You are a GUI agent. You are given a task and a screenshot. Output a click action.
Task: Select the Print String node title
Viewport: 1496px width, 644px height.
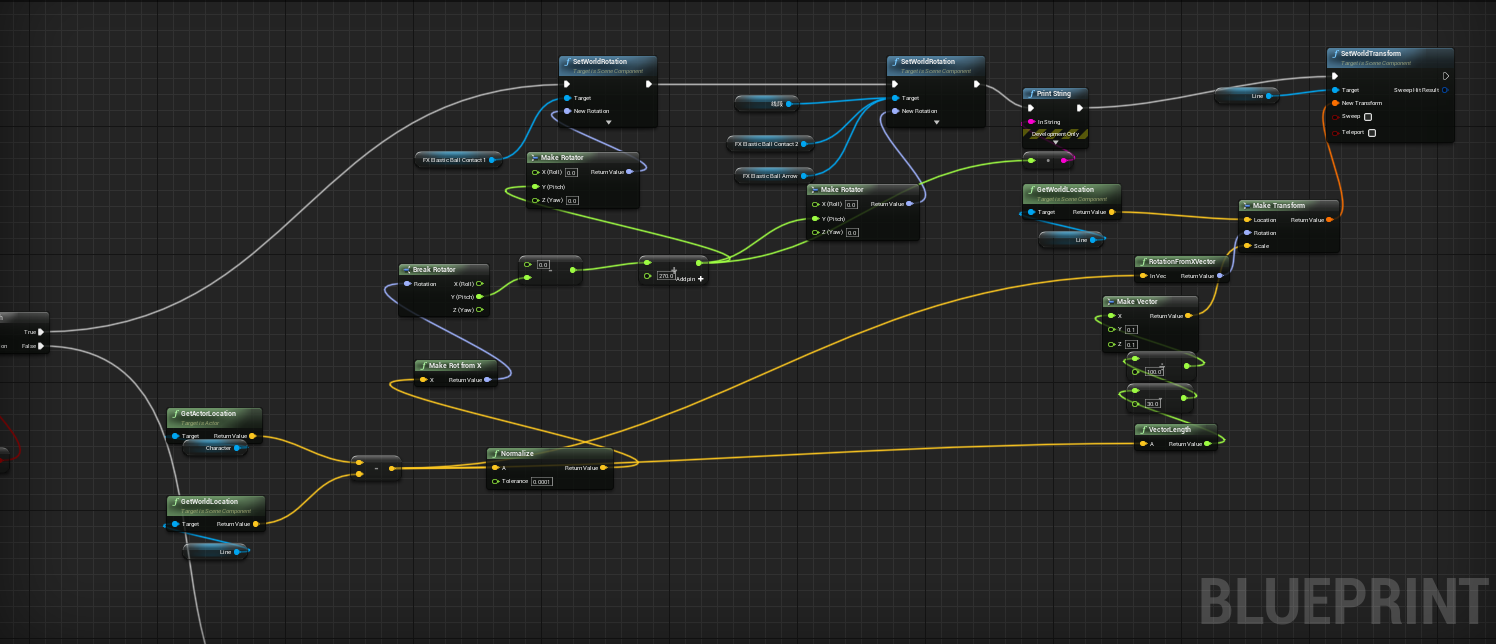tap(1053, 94)
